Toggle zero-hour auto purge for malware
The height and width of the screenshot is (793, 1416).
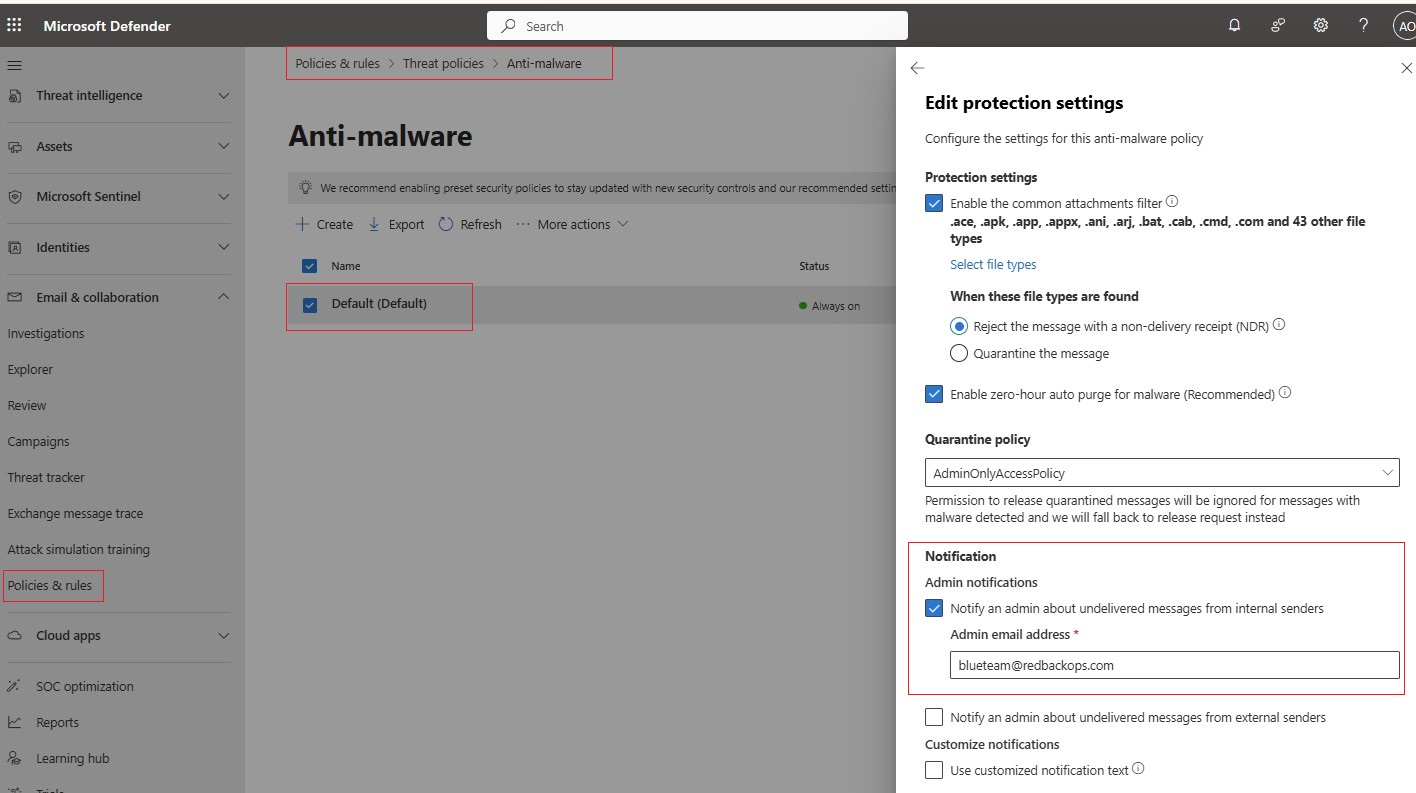point(934,394)
